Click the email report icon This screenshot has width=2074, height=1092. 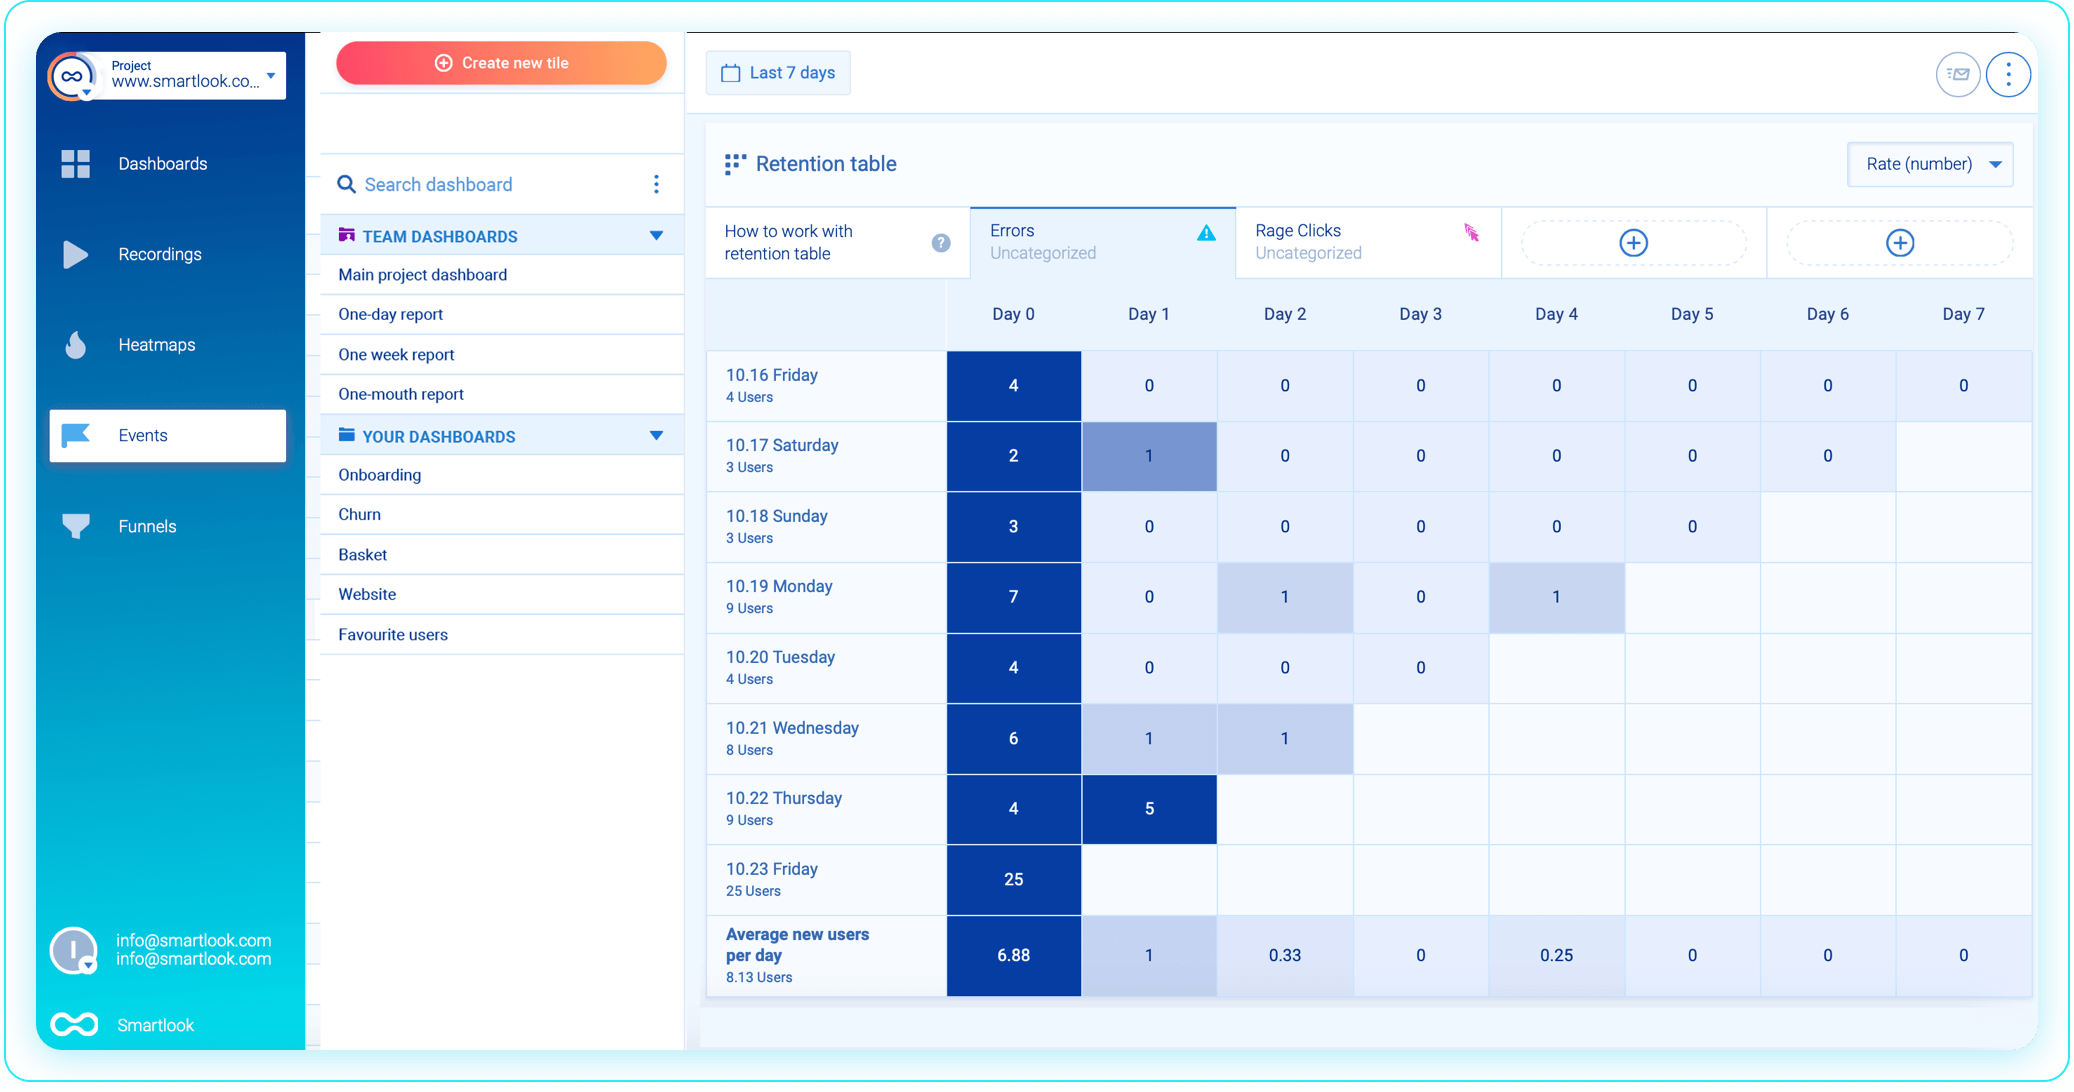point(1957,74)
